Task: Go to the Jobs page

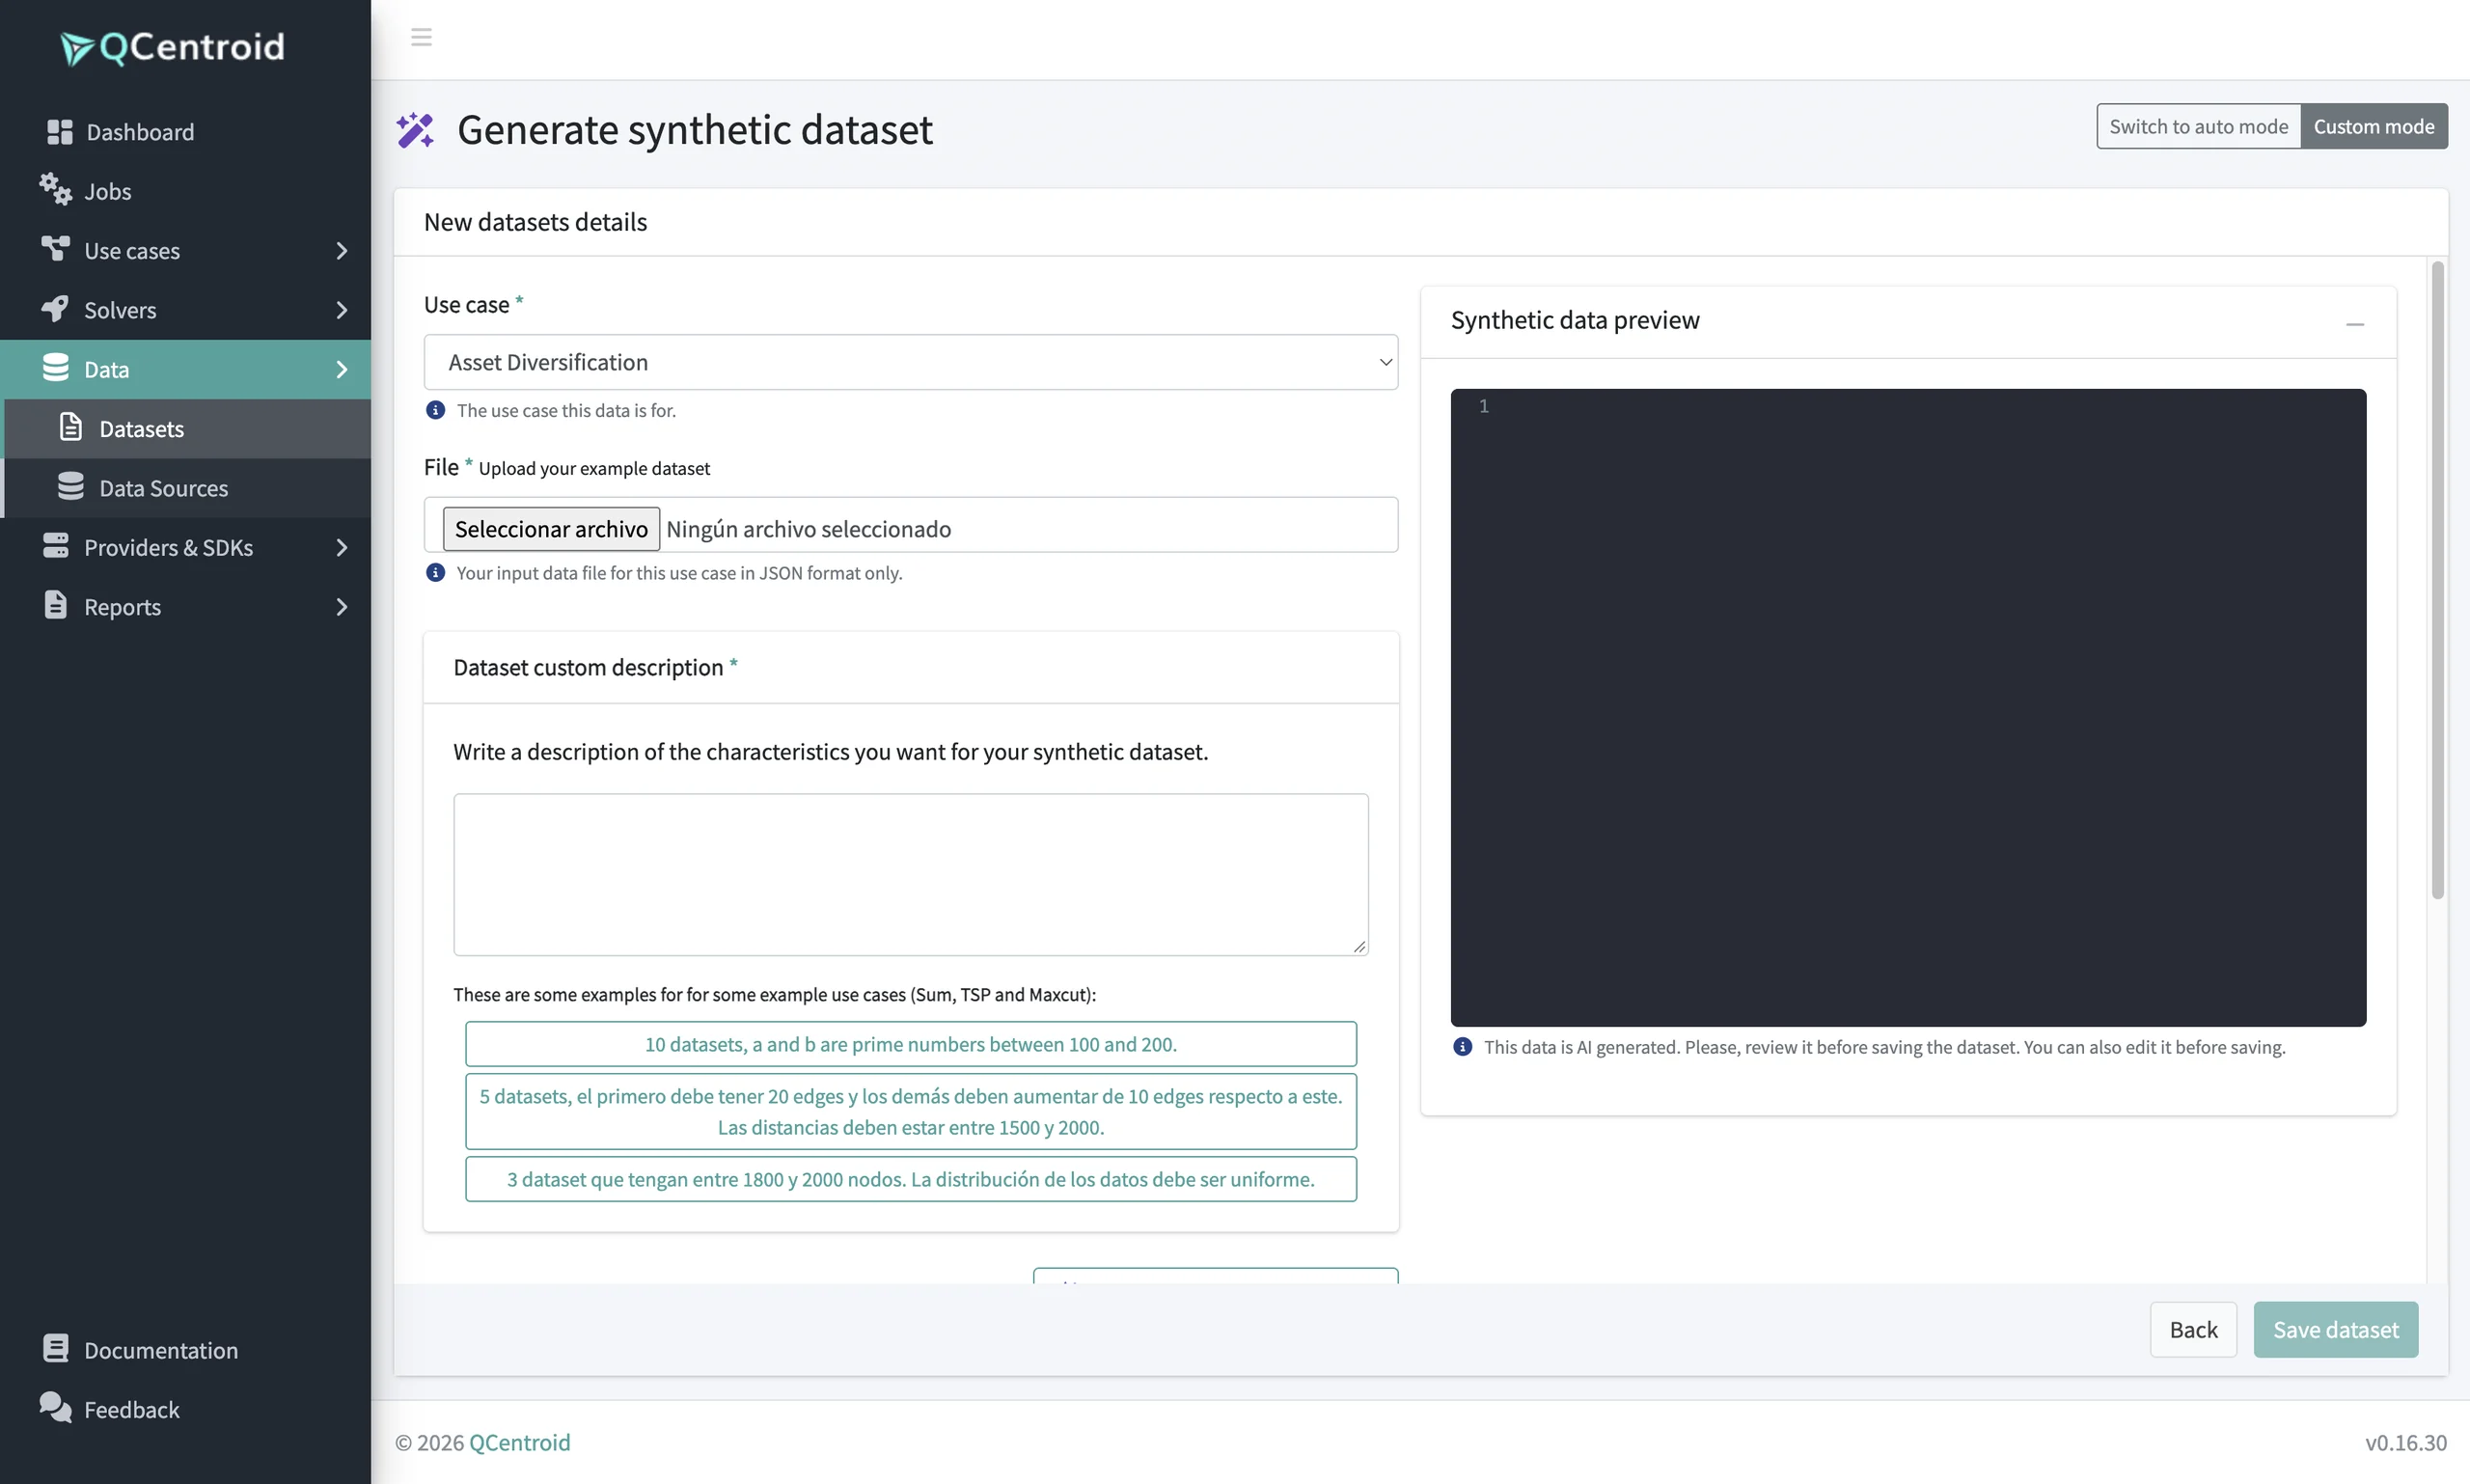Action: click(185, 191)
